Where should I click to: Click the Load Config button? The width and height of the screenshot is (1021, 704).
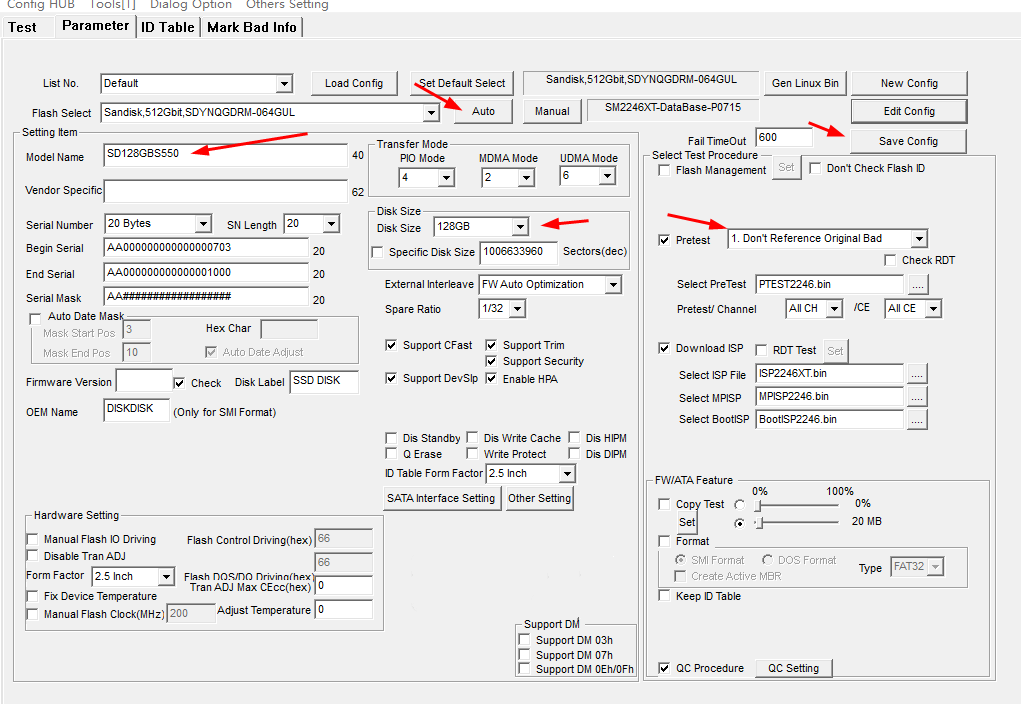click(354, 83)
